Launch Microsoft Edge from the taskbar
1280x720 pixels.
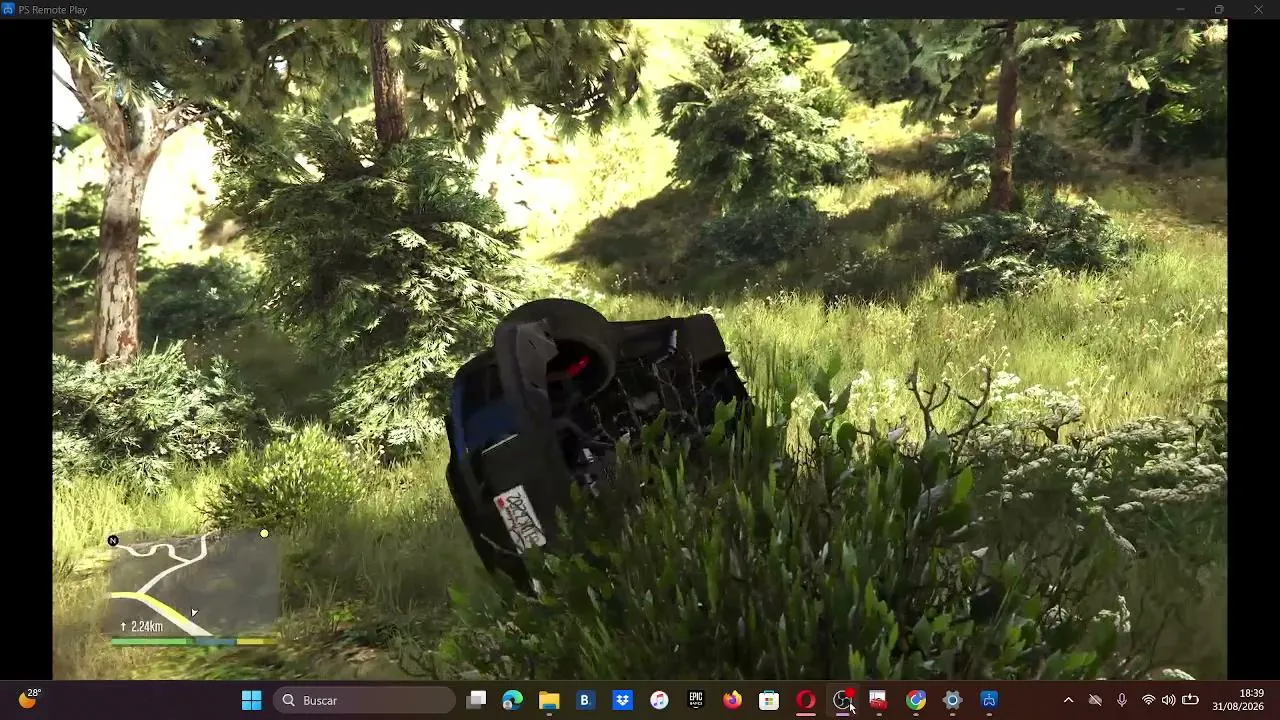tap(513, 700)
